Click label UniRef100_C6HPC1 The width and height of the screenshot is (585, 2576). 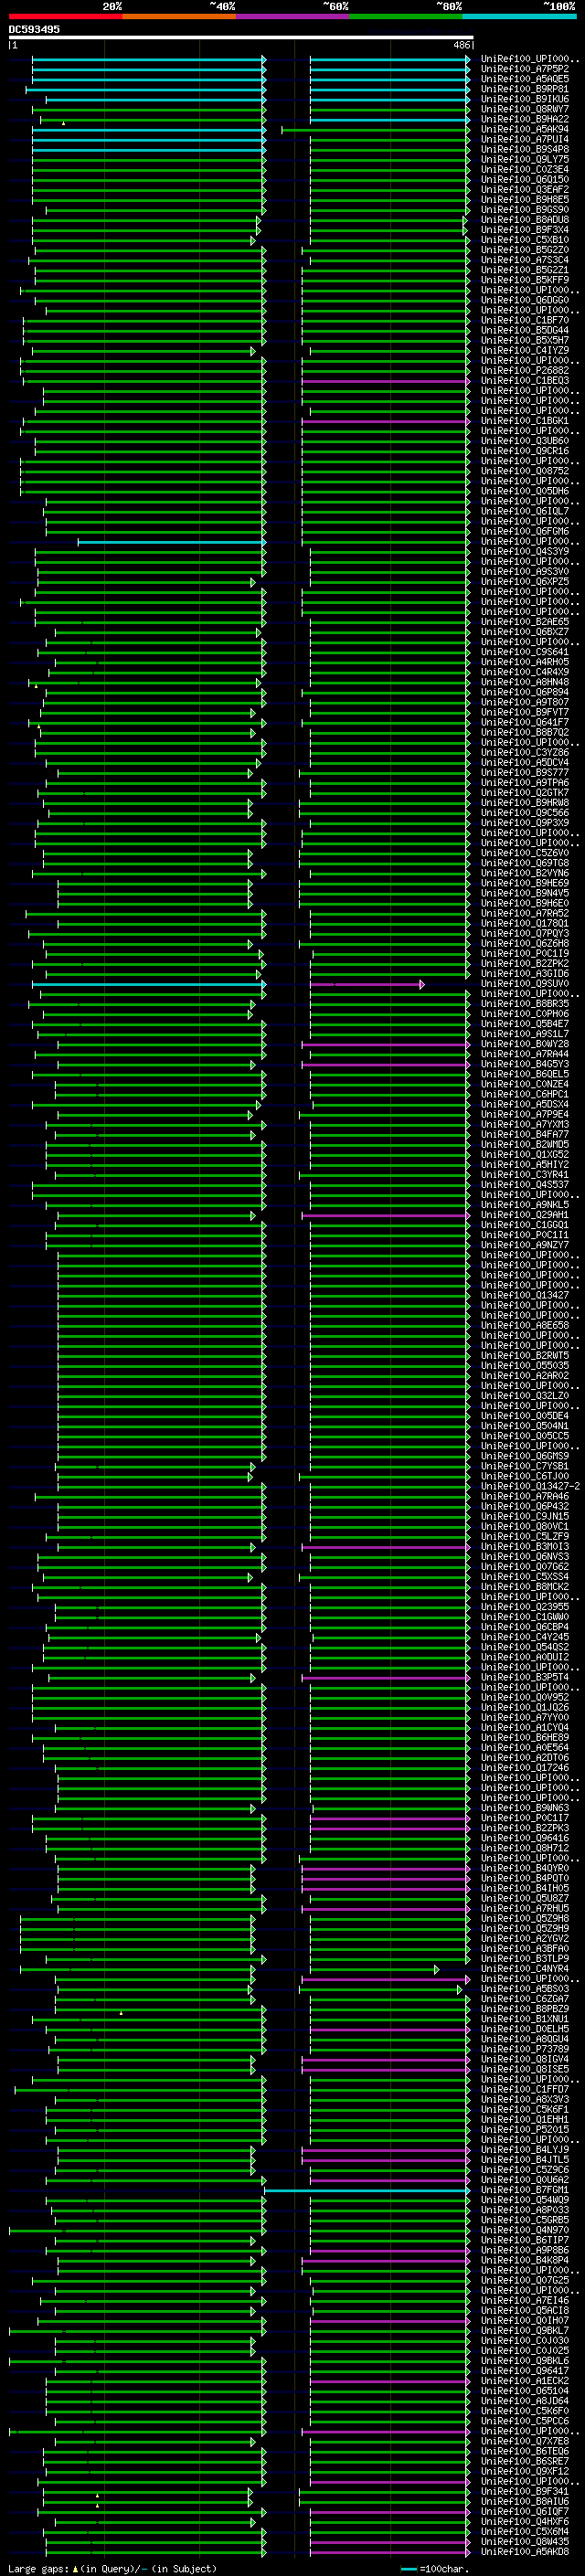[525, 1094]
